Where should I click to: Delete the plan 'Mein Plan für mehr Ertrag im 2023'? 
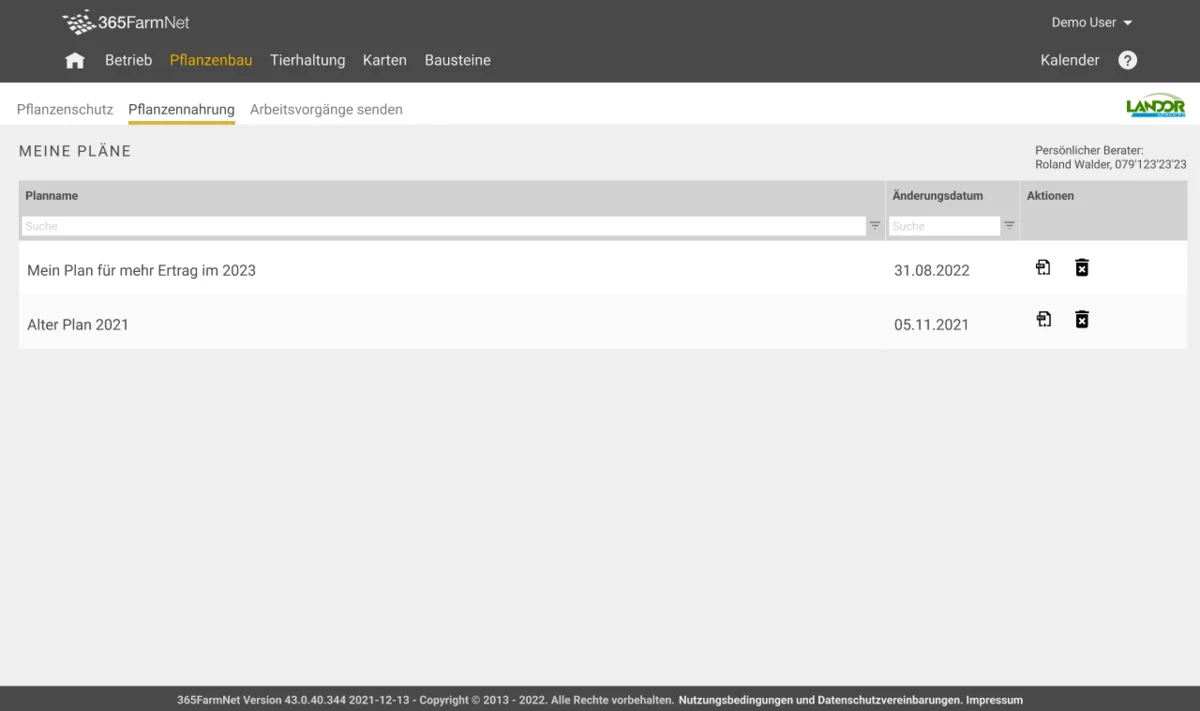(1081, 268)
